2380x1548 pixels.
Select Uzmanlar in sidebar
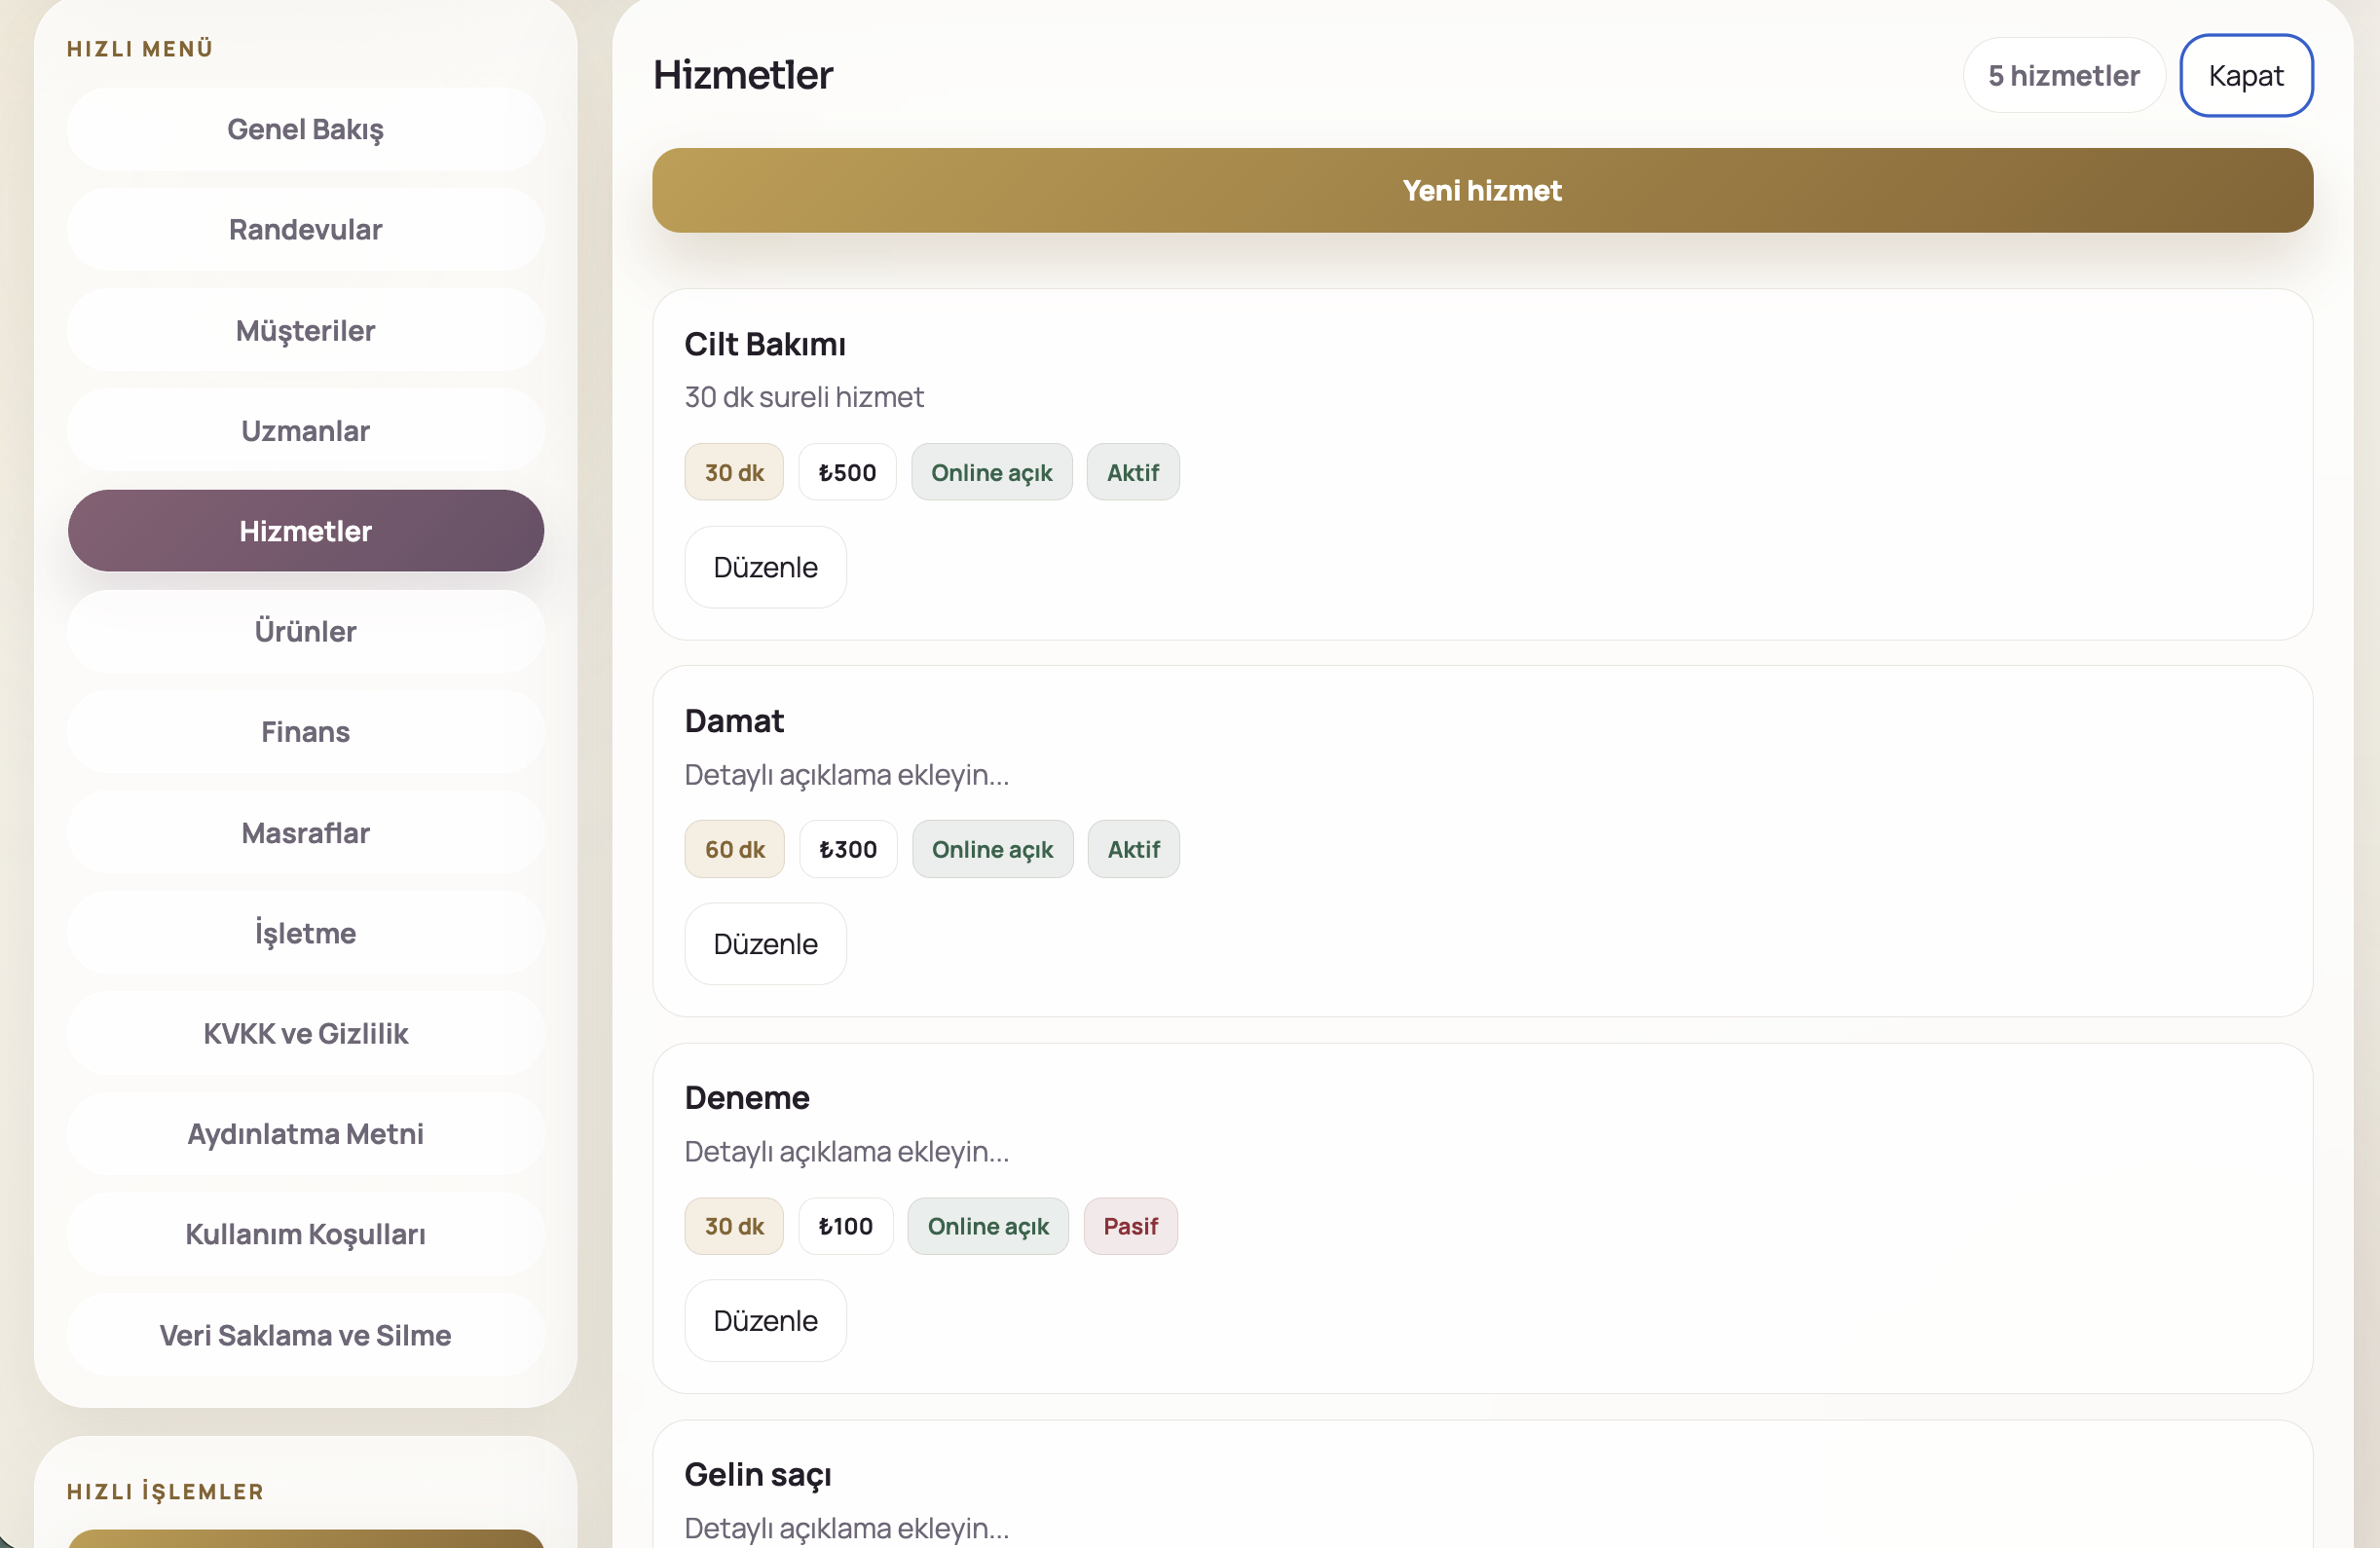point(305,430)
